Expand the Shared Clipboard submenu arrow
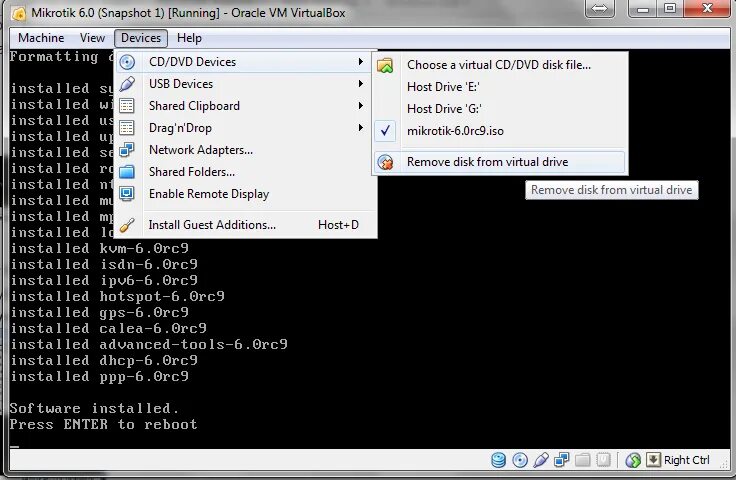736x480 pixels. (x=360, y=106)
